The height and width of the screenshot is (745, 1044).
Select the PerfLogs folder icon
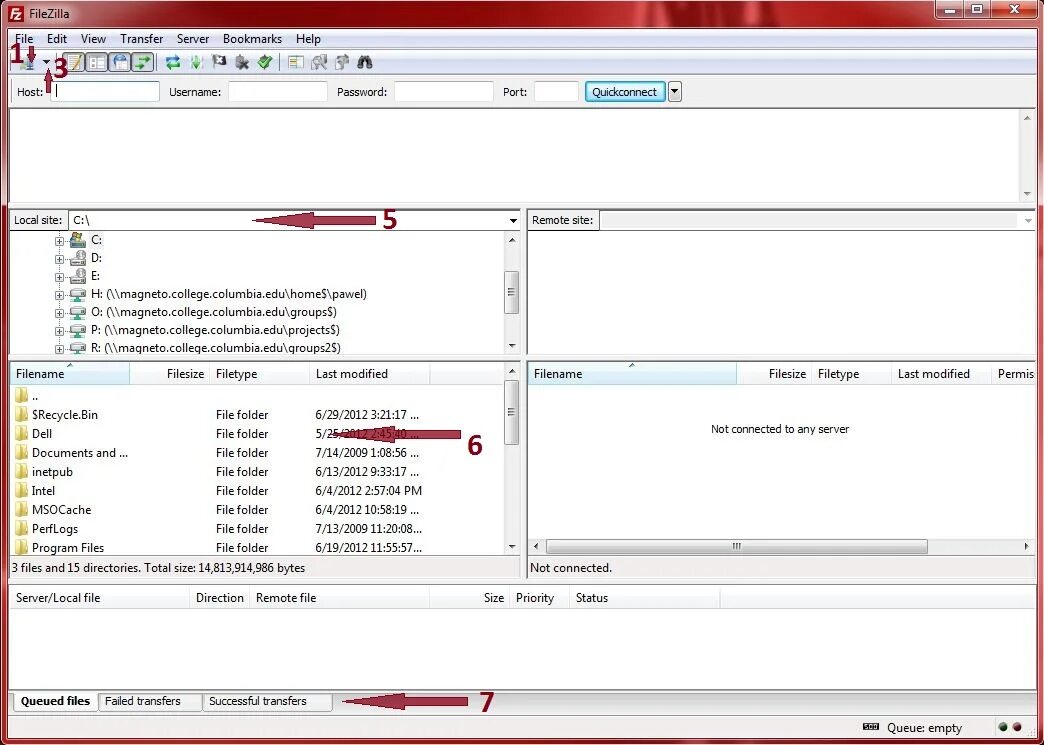21,529
